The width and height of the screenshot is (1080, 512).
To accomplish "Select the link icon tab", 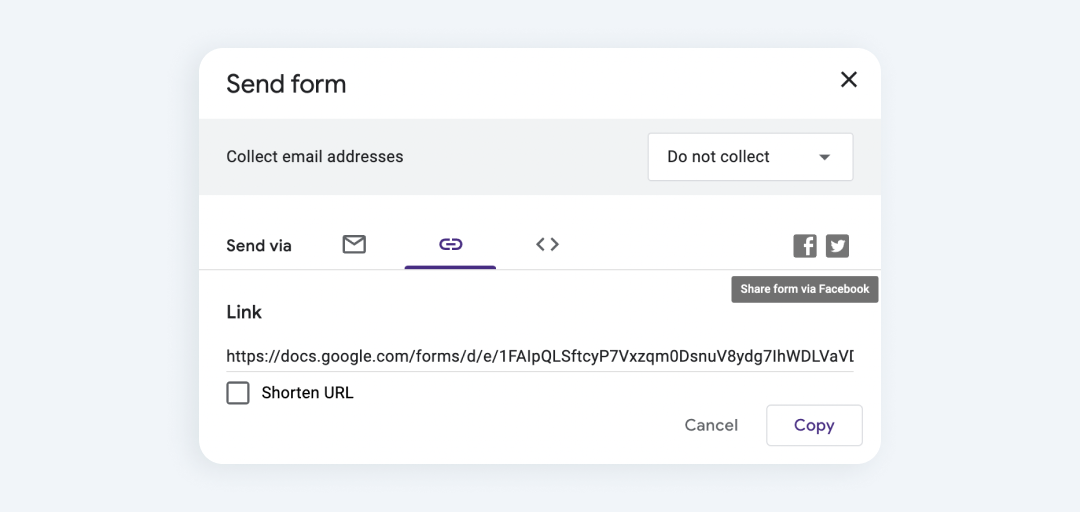I will click(451, 244).
